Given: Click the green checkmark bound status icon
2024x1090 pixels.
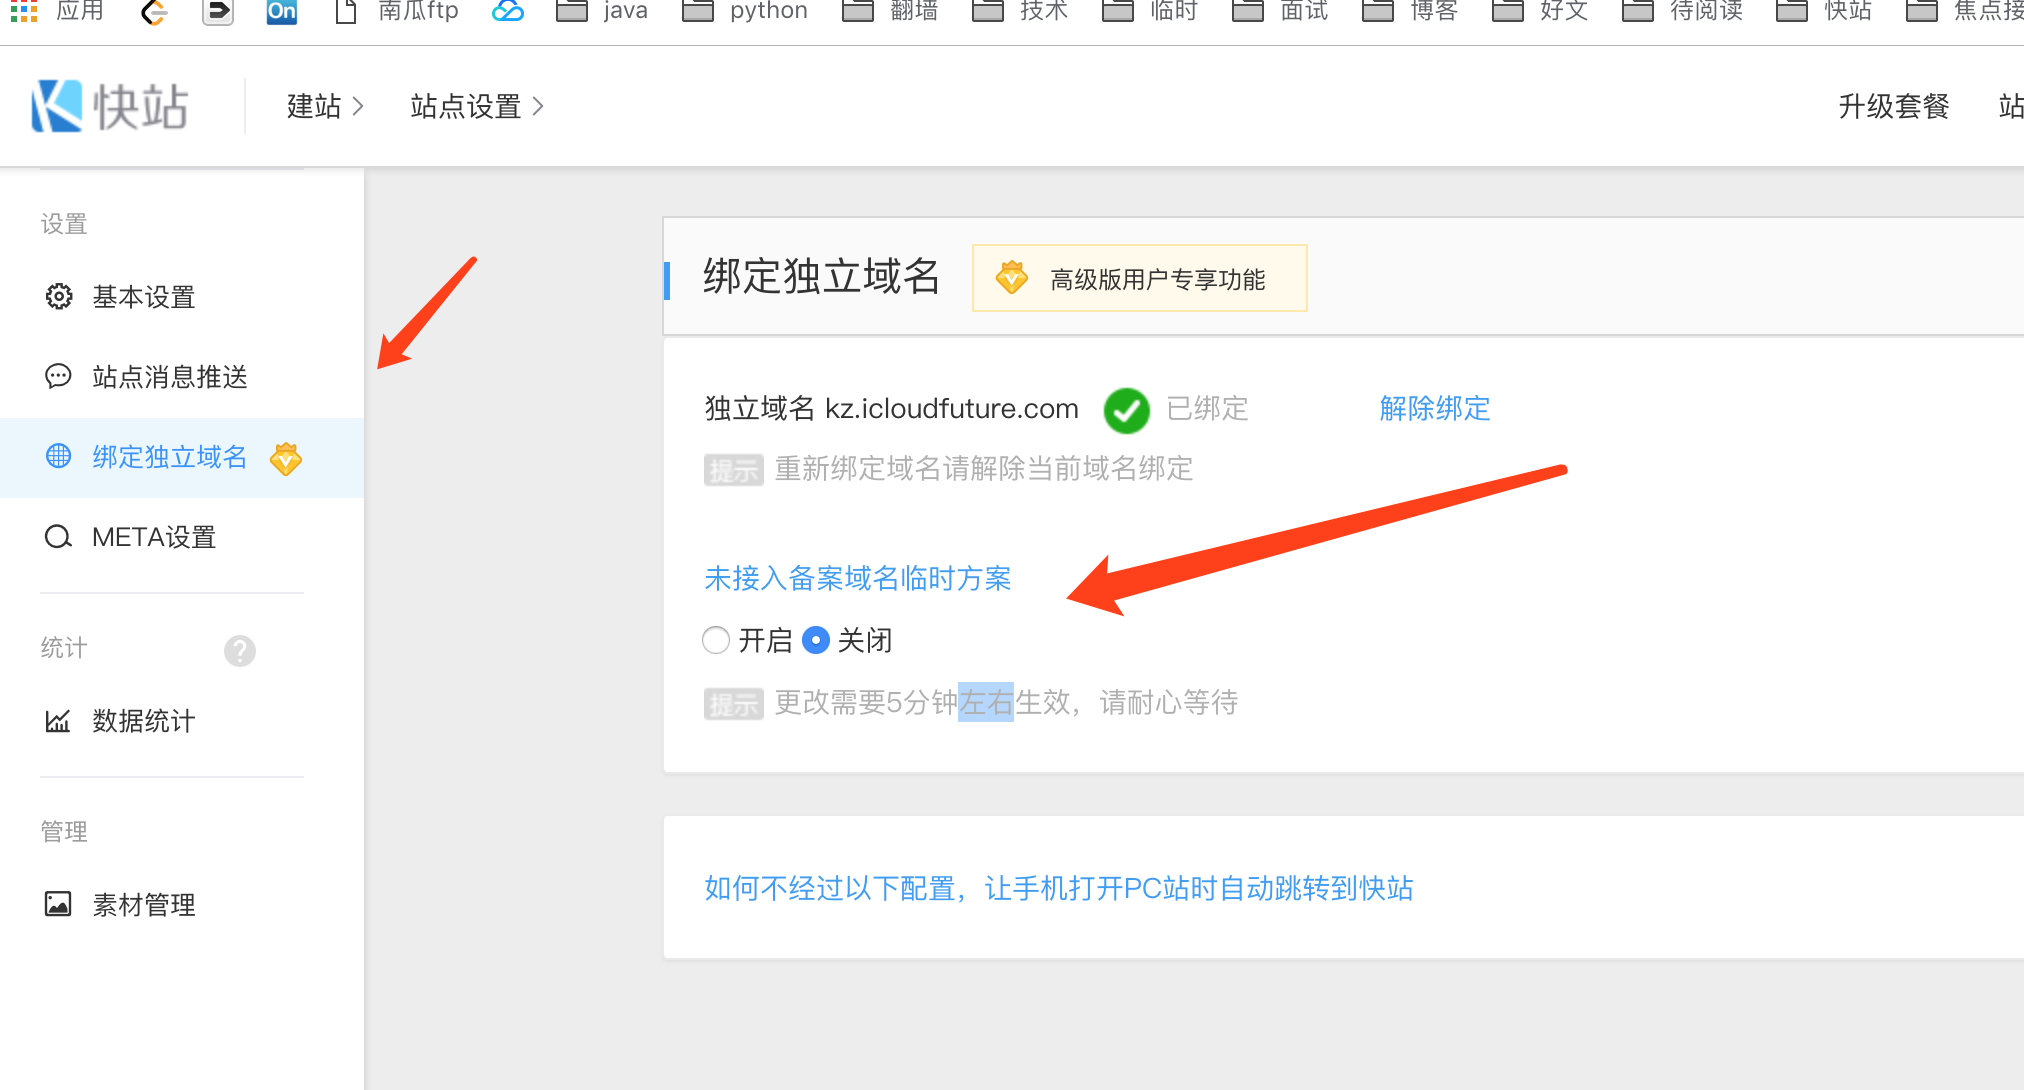Looking at the screenshot, I should (1126, 410).
